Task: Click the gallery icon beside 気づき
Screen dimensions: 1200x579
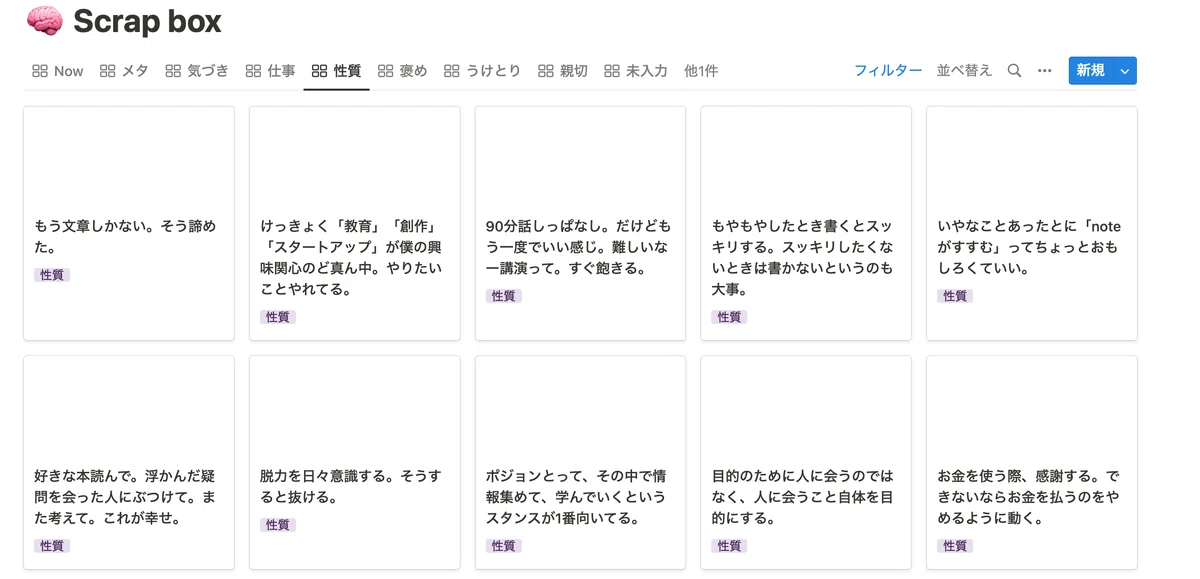Action: [174, 71]
